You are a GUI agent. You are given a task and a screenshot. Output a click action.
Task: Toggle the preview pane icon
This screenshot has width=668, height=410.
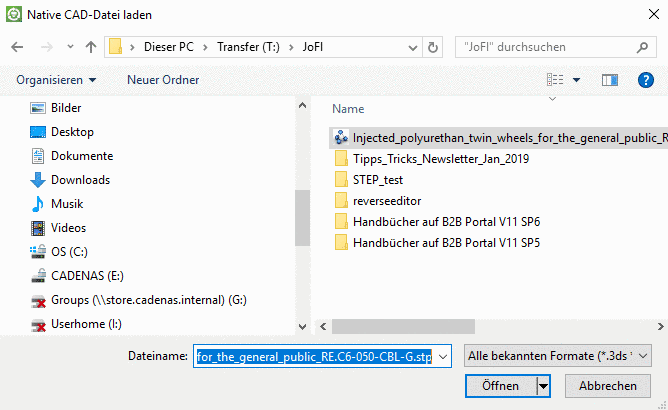point(609,79)
